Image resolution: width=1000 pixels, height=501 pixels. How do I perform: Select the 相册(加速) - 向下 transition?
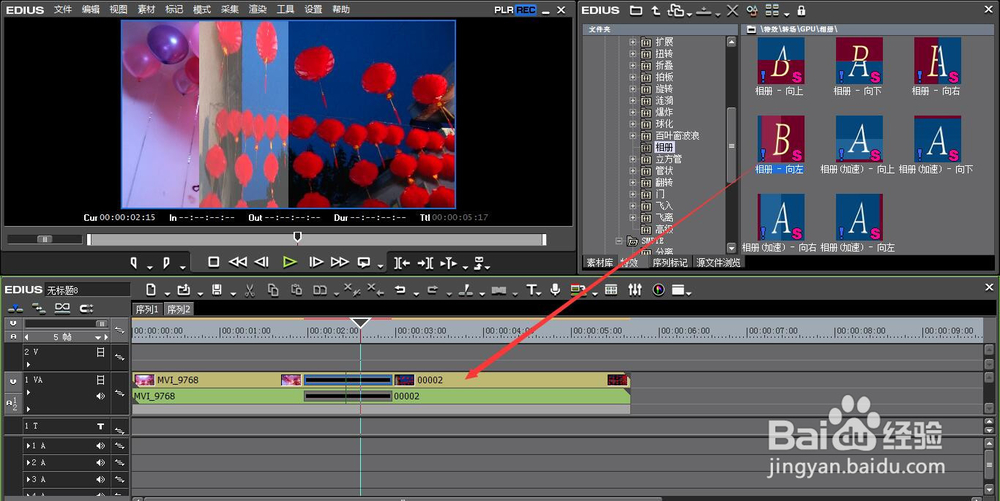pyautogui.click(x=936, y=145)
